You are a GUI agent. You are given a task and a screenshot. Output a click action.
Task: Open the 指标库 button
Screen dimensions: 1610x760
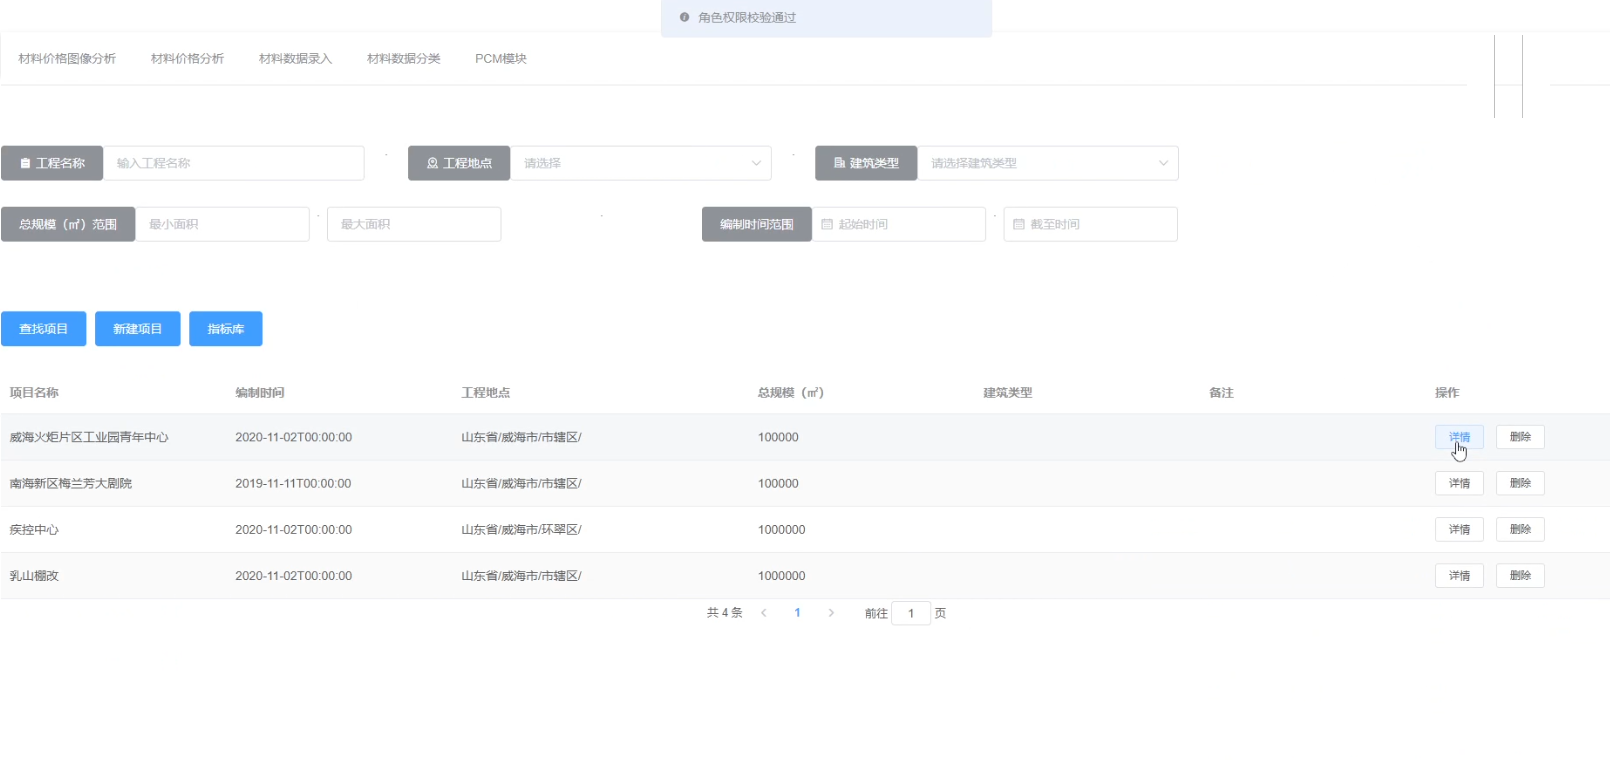(x=226, y=329)
